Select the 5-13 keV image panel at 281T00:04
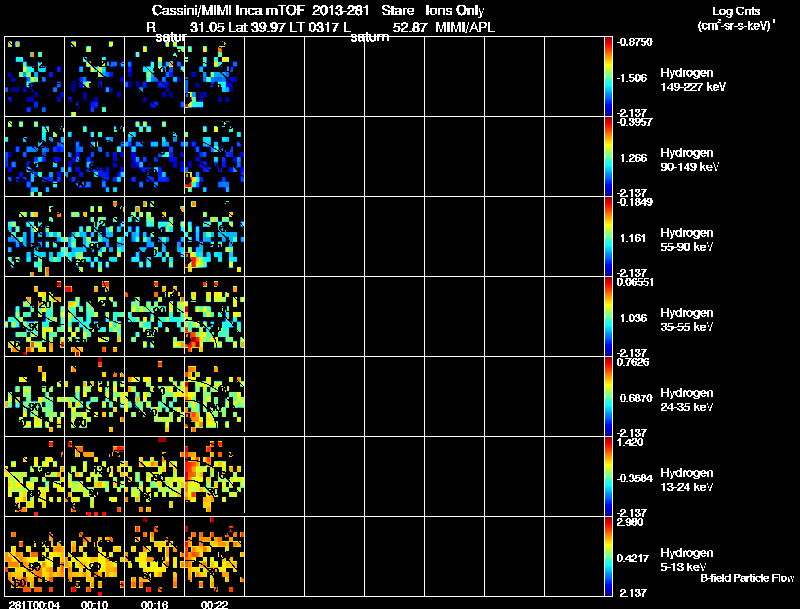The width and height of the screenshot is (800, 609). click(35, 557)
